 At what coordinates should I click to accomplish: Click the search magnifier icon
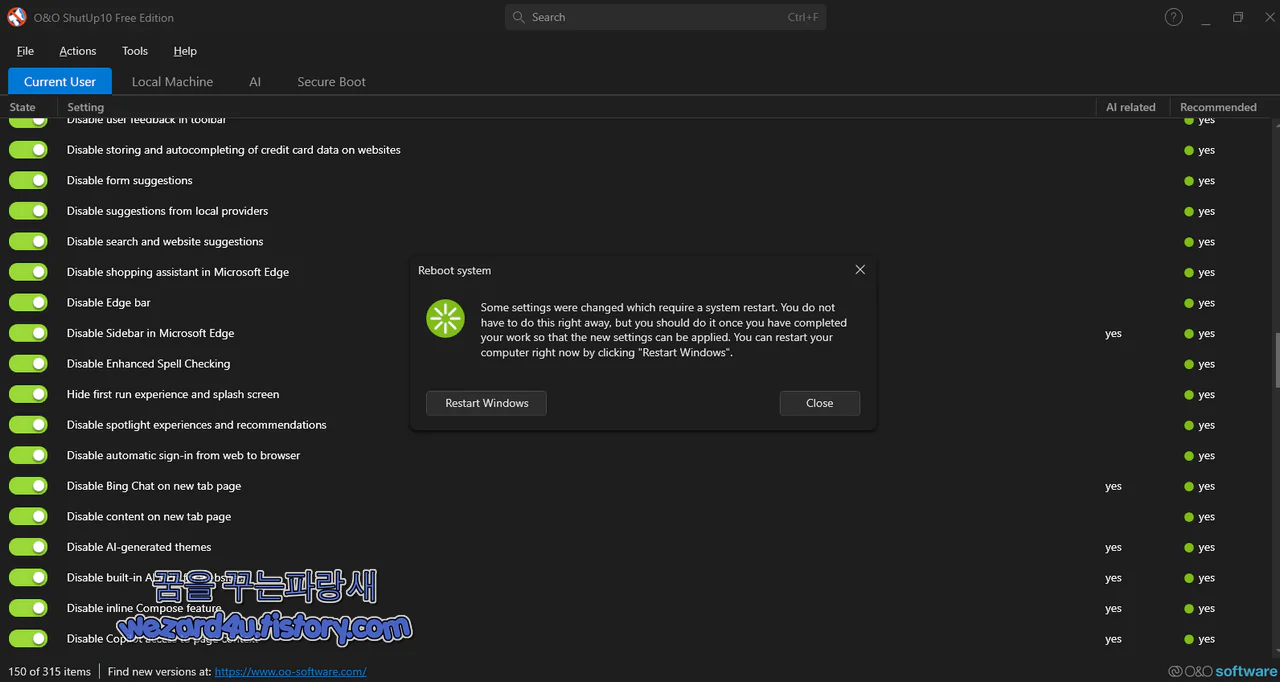518,17
